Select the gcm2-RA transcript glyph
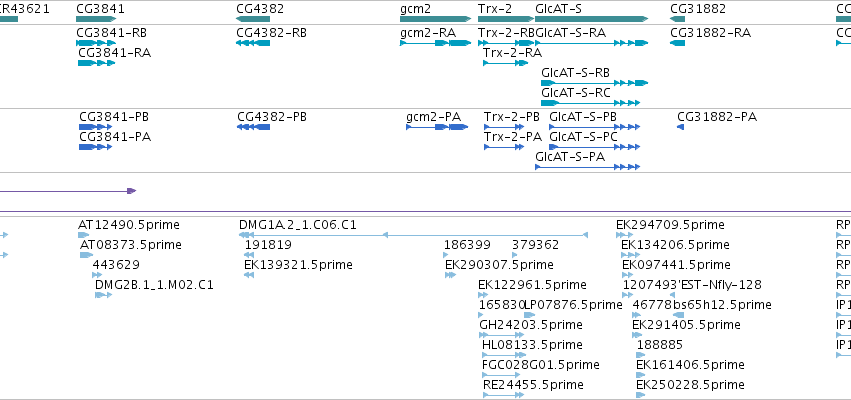Screen dimensions: 851x400 (x=435, y=43)
